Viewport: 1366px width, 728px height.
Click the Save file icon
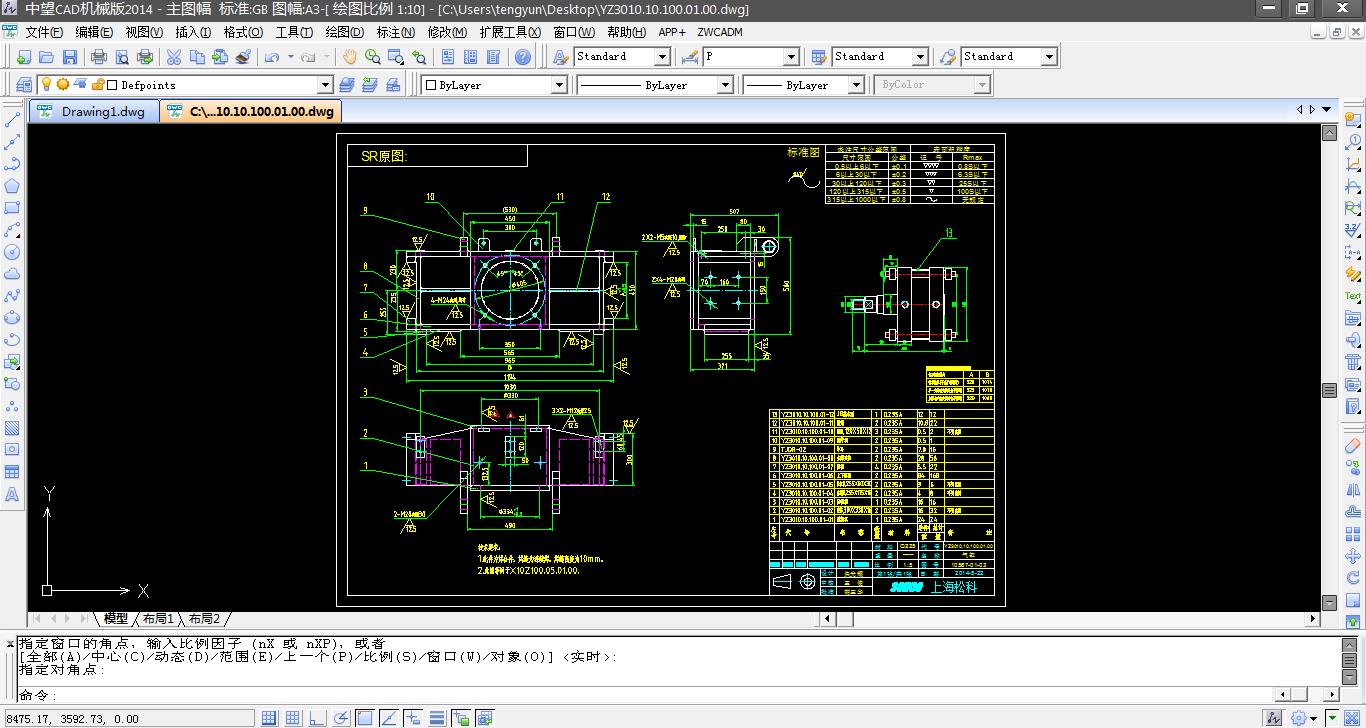pos(70,57)
